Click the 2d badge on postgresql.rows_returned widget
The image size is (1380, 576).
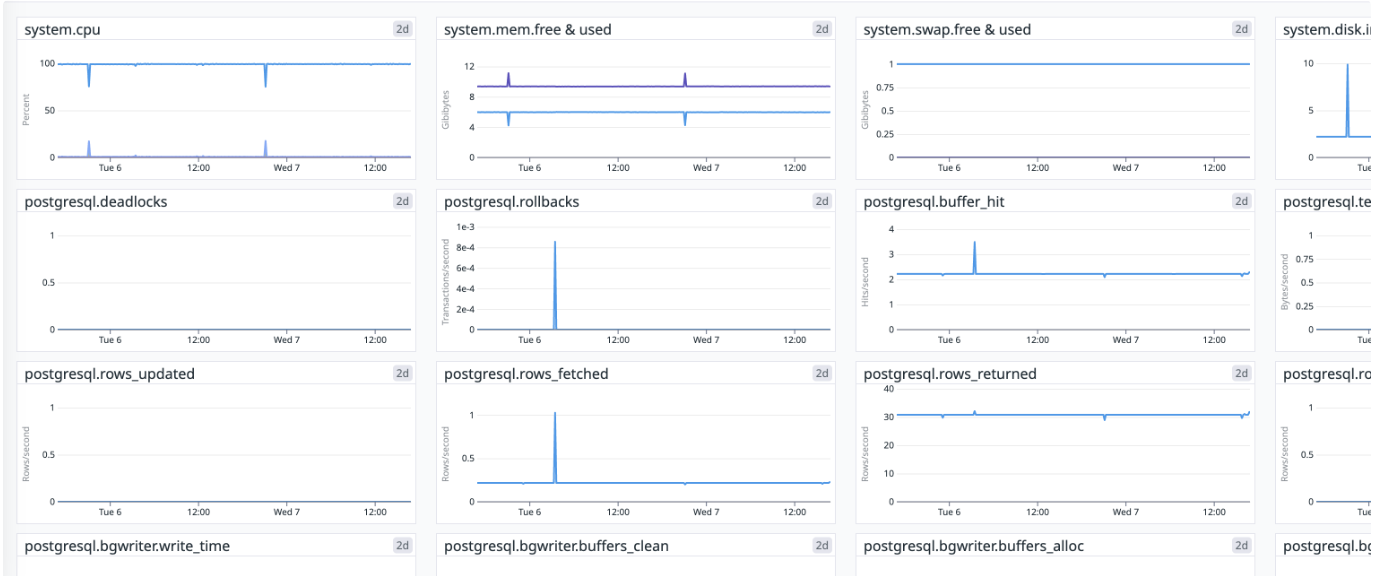coord(1241,373)
